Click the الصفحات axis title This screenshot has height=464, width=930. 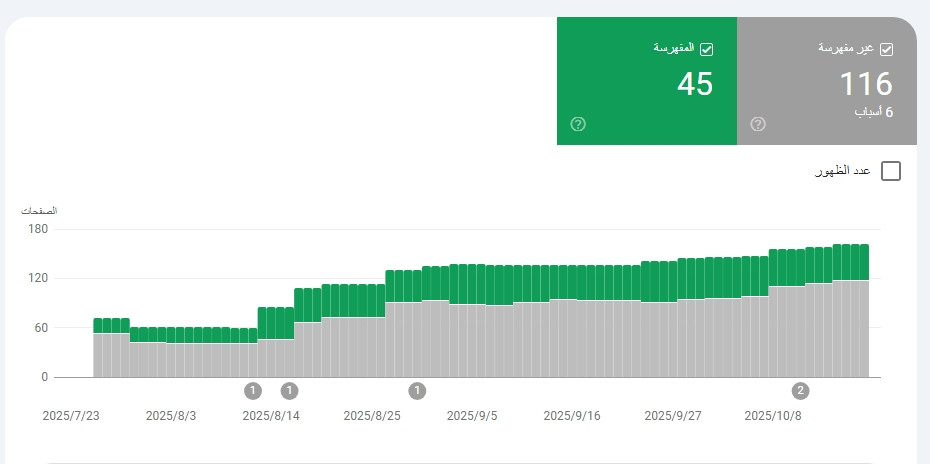[40, 210]
